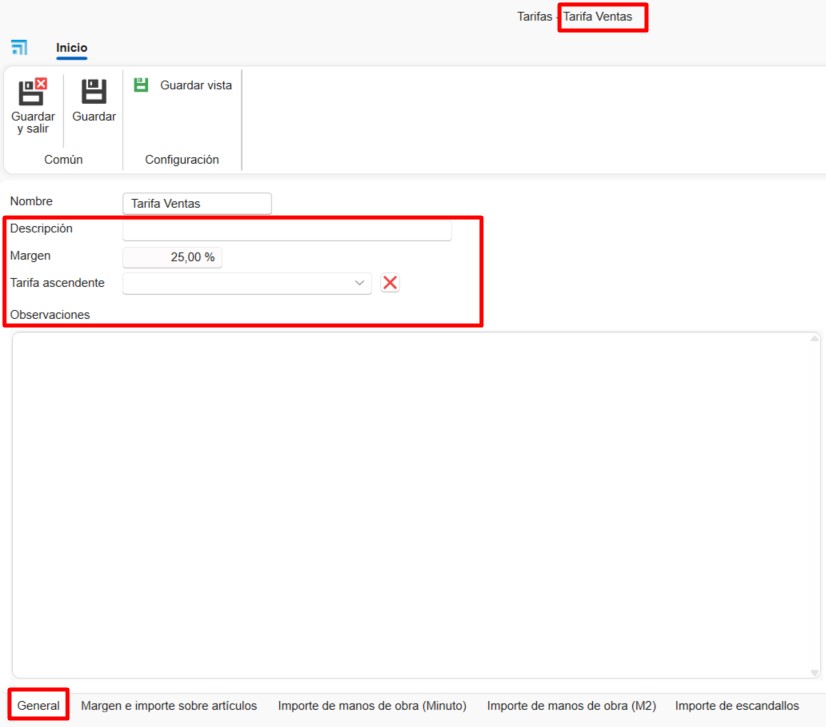Click the Tarifa Ventas window title
Screen dimensions: 826x727
pos(598,17)
